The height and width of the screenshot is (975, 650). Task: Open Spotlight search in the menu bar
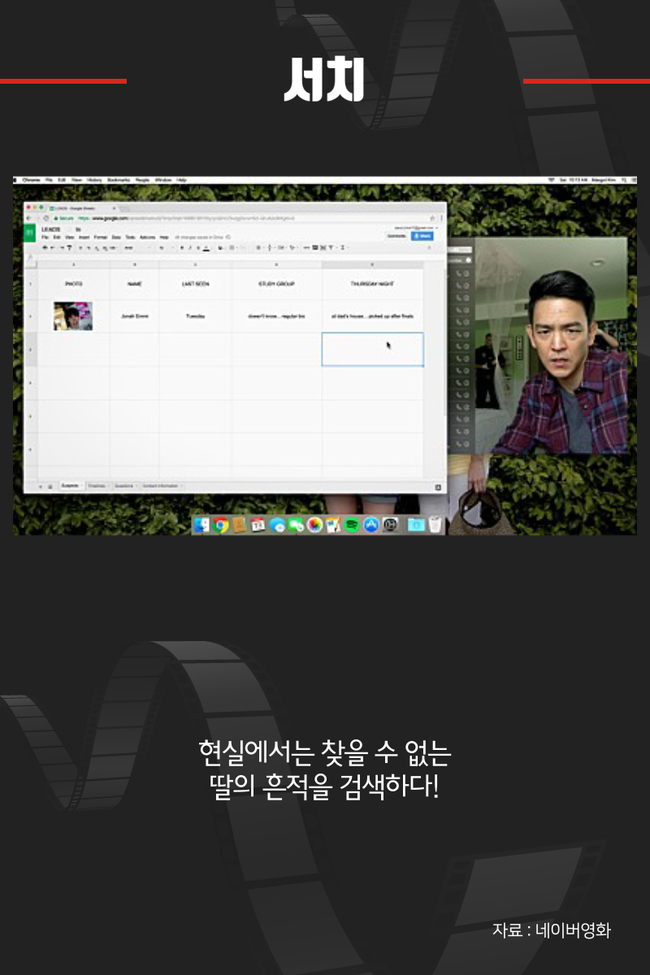click(x=624, y=180)
